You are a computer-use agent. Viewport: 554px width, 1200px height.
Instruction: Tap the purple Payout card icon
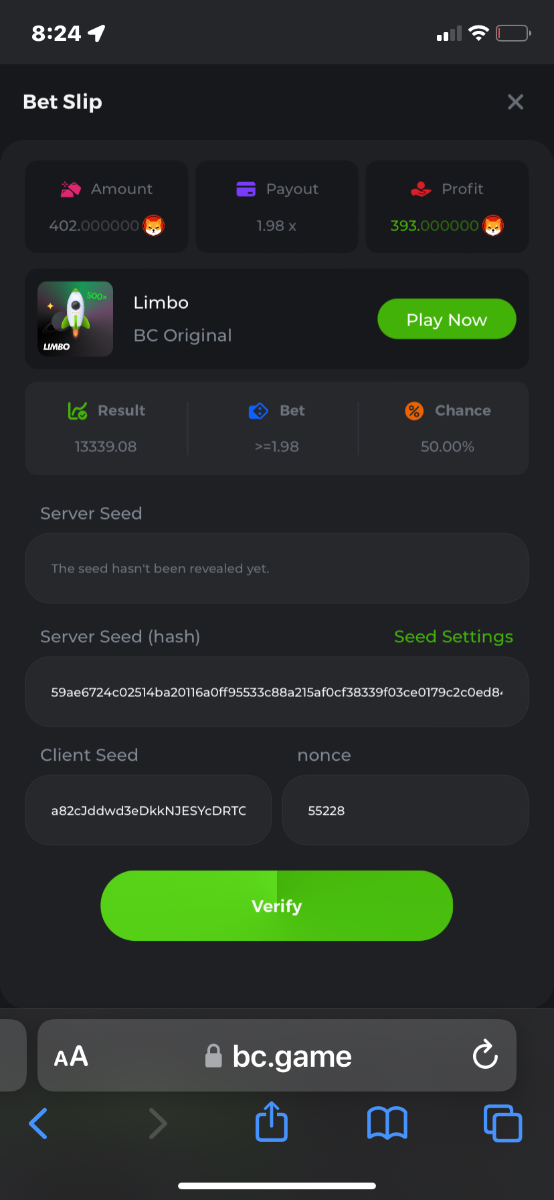(246, 189)
